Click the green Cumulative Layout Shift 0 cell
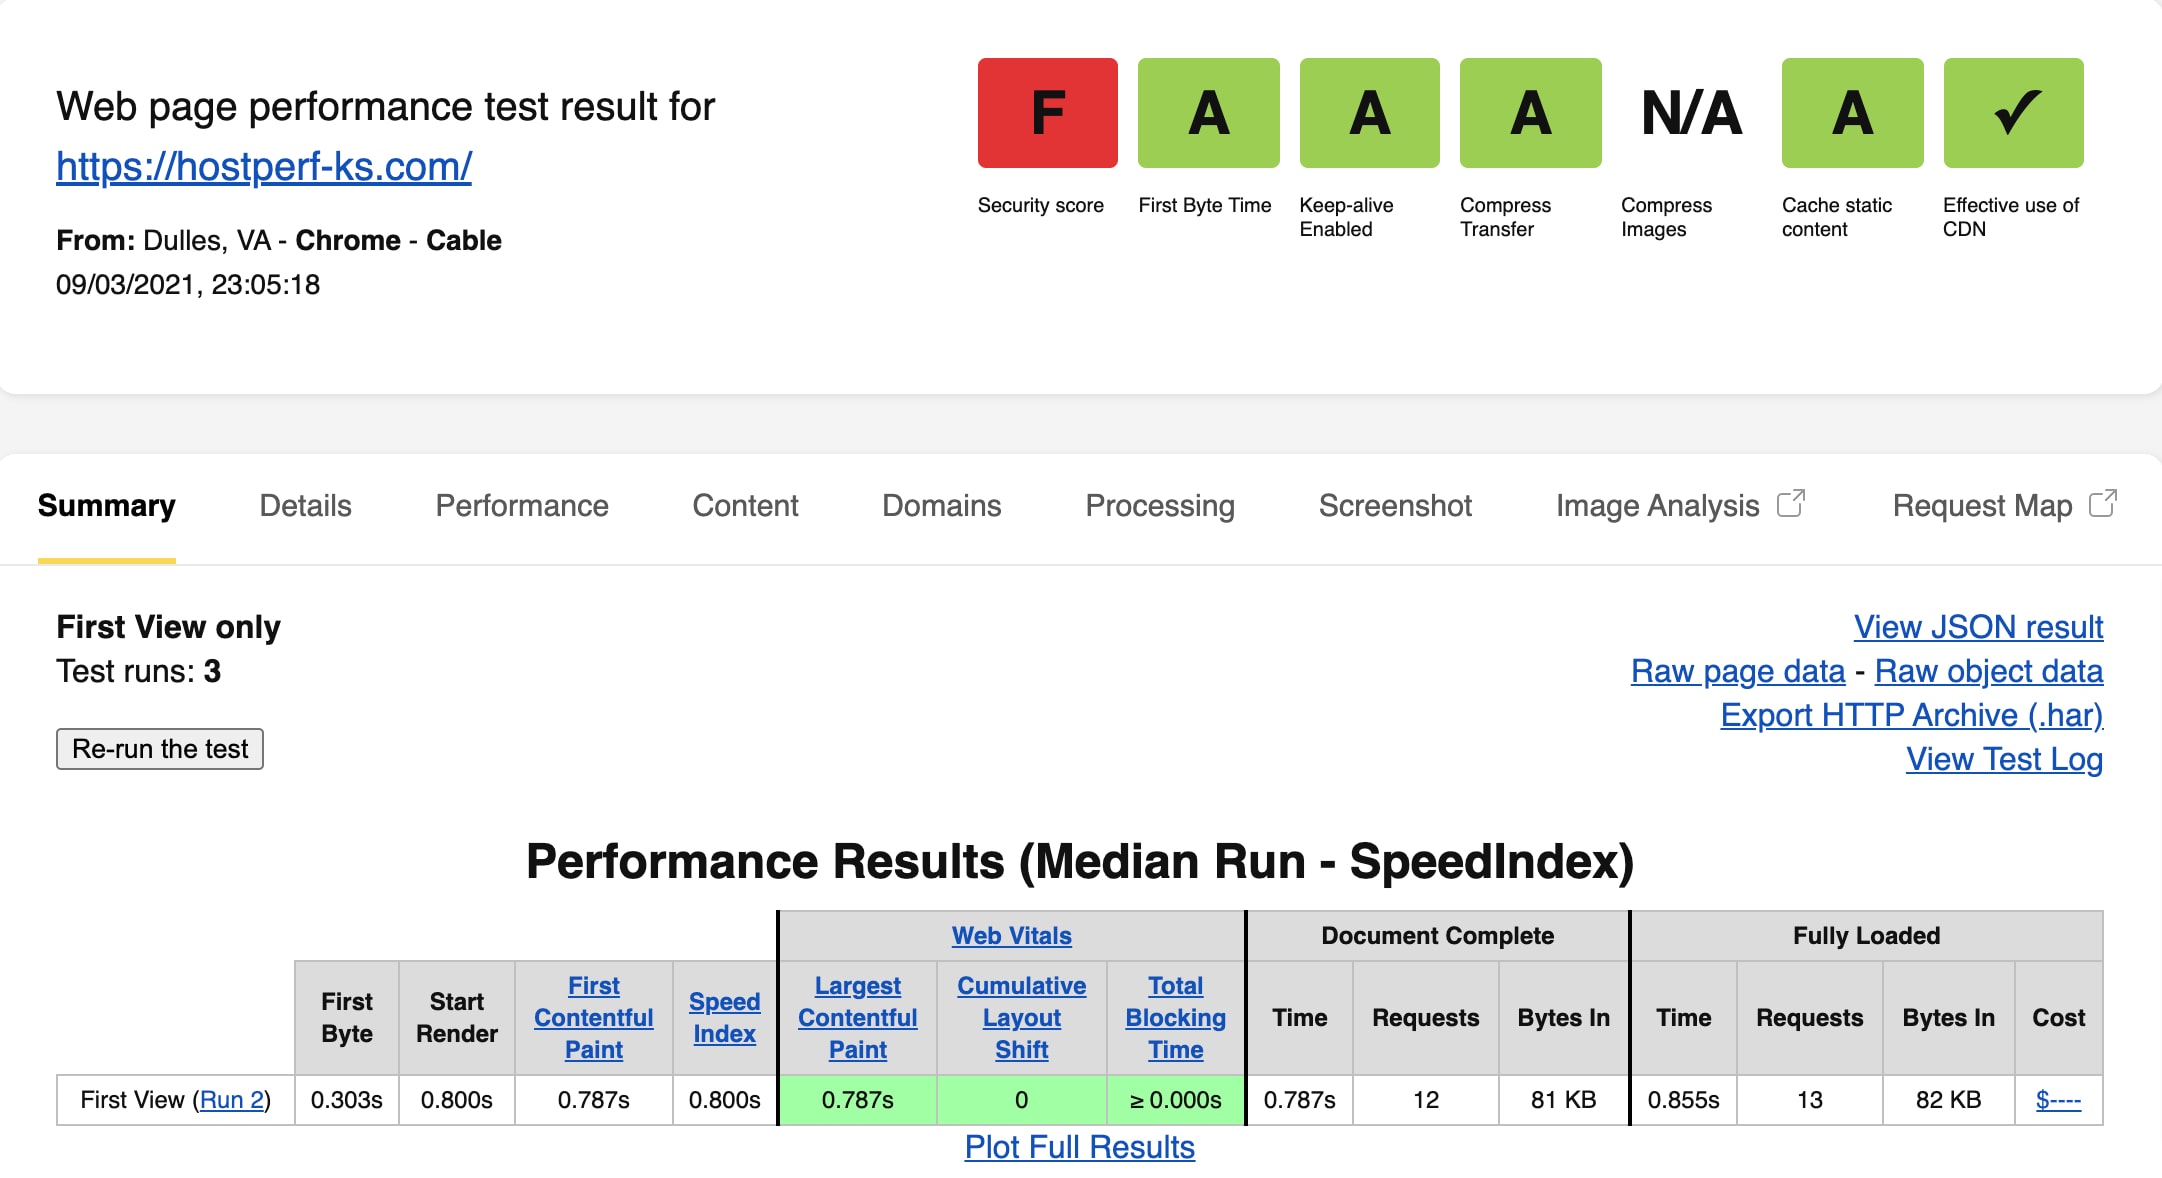The image size is (2162, 1178). 1022,1100
